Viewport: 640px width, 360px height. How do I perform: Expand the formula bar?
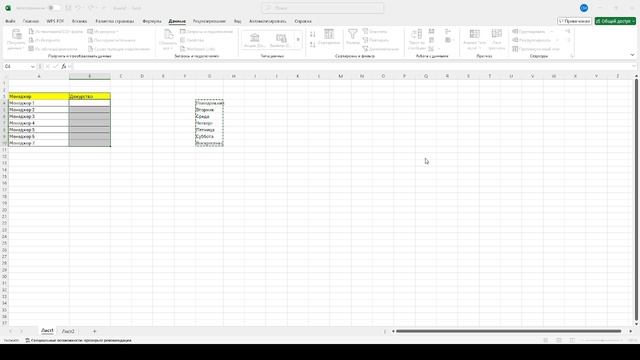634,66
